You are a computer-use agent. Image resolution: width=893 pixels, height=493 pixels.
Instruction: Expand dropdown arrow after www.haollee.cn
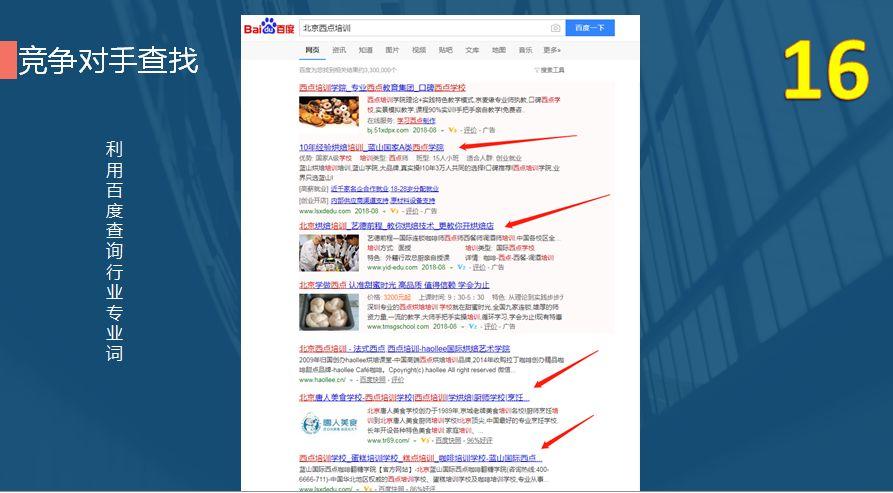(x=351, y=380)
